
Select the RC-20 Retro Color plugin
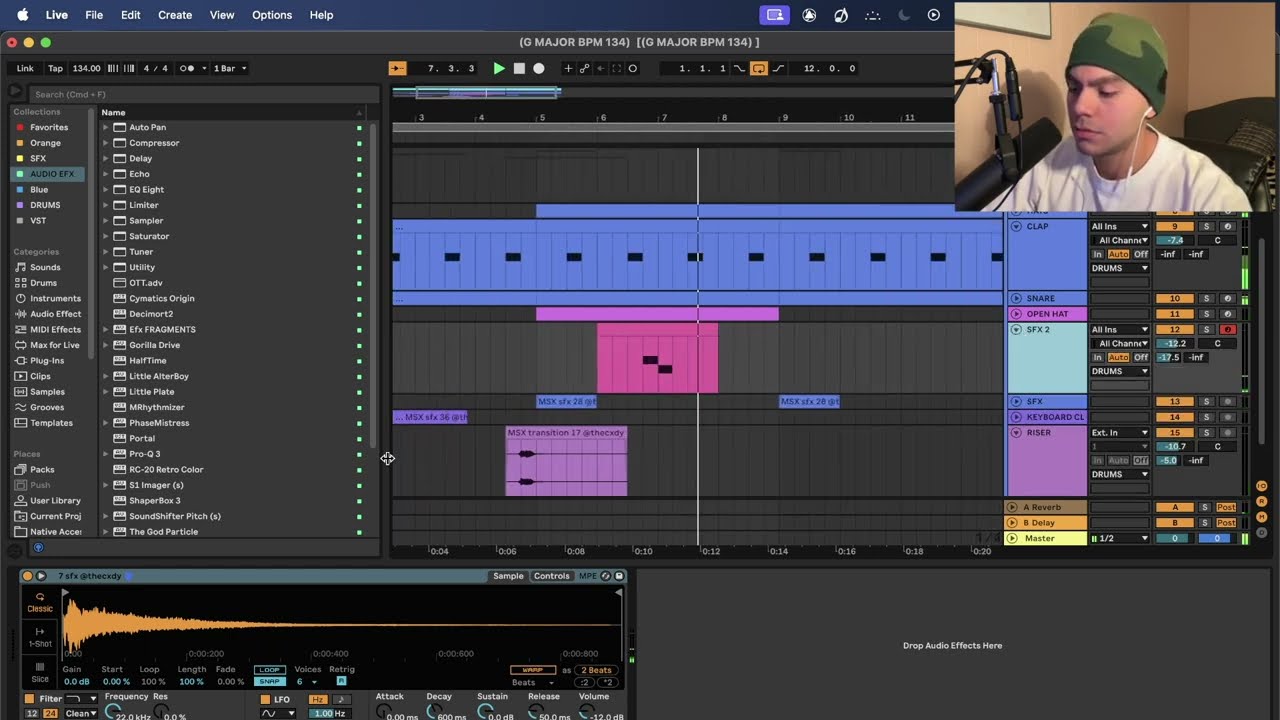[166, 469]
